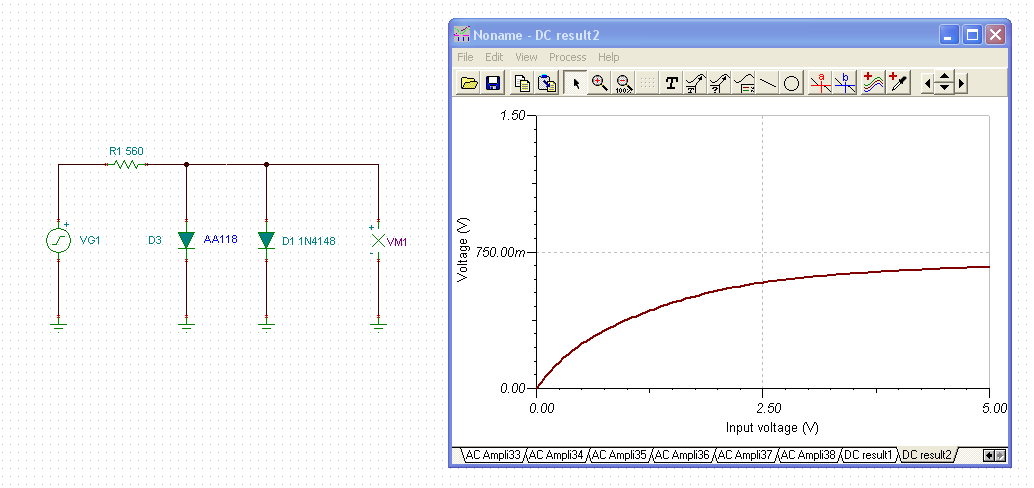The width and height of the screenshot is (1034, 488).
Task: Click the dark red plotted curve
Action: pos(762,282)
